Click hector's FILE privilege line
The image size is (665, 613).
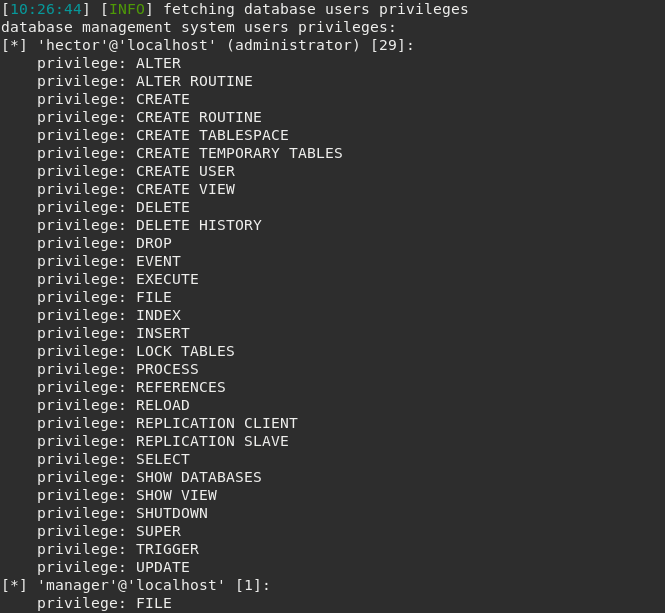tap(104, 297)
